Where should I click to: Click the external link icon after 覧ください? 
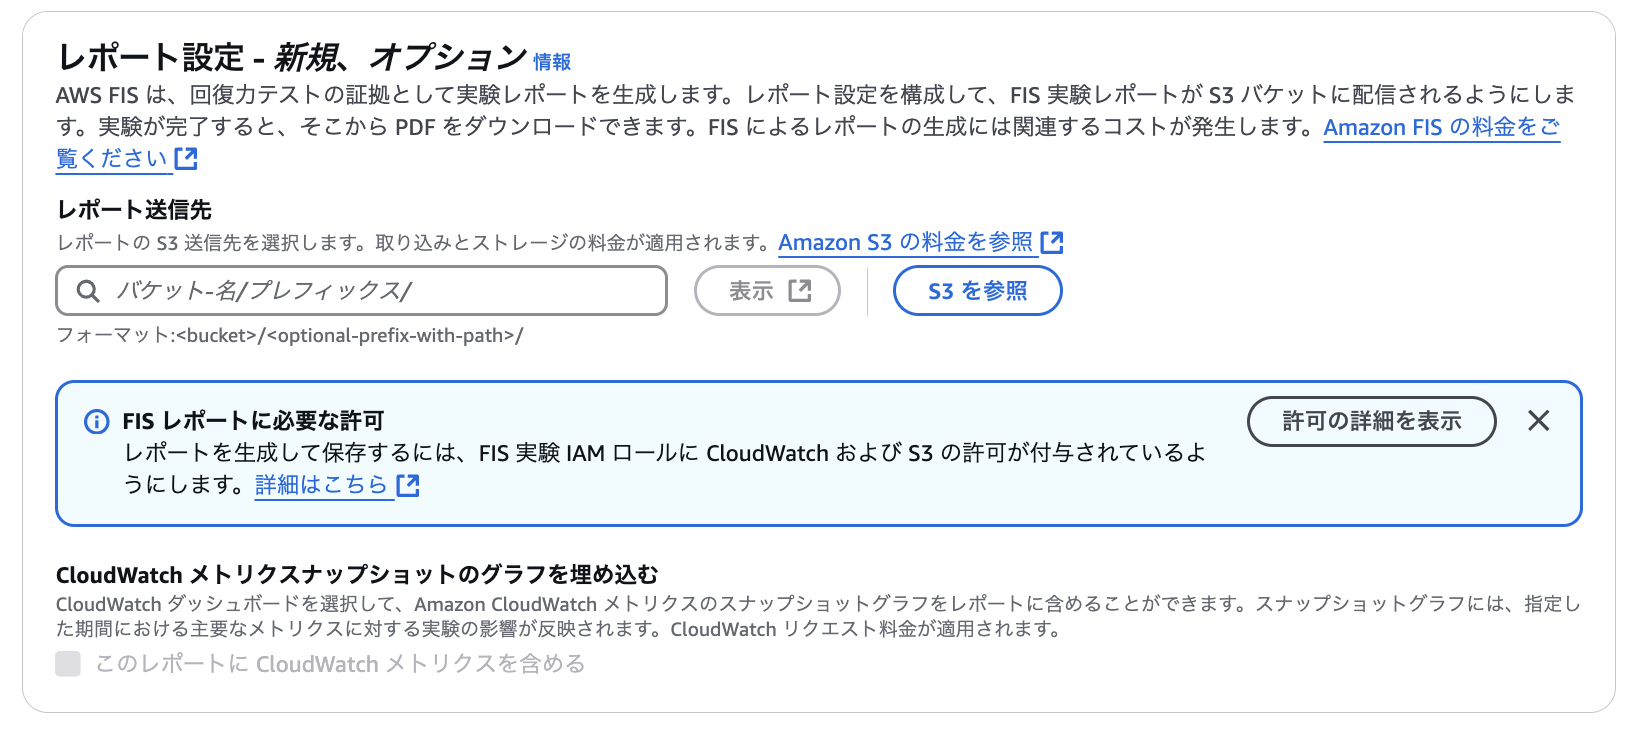point(187,158)
